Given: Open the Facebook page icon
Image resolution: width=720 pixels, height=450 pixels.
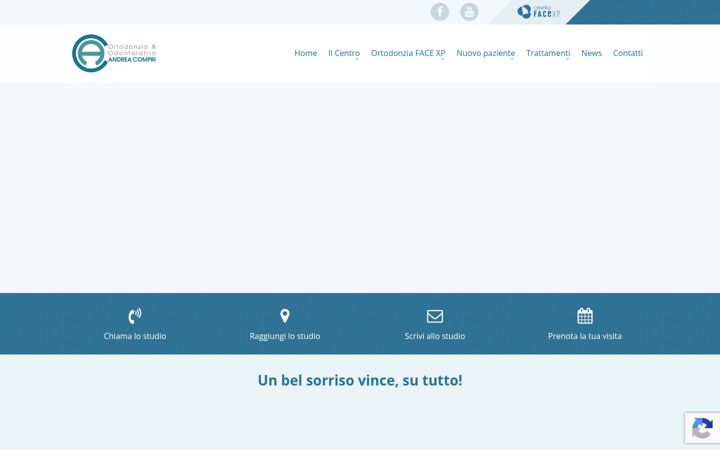Looking at the screenshot, I should coord(439,12).
